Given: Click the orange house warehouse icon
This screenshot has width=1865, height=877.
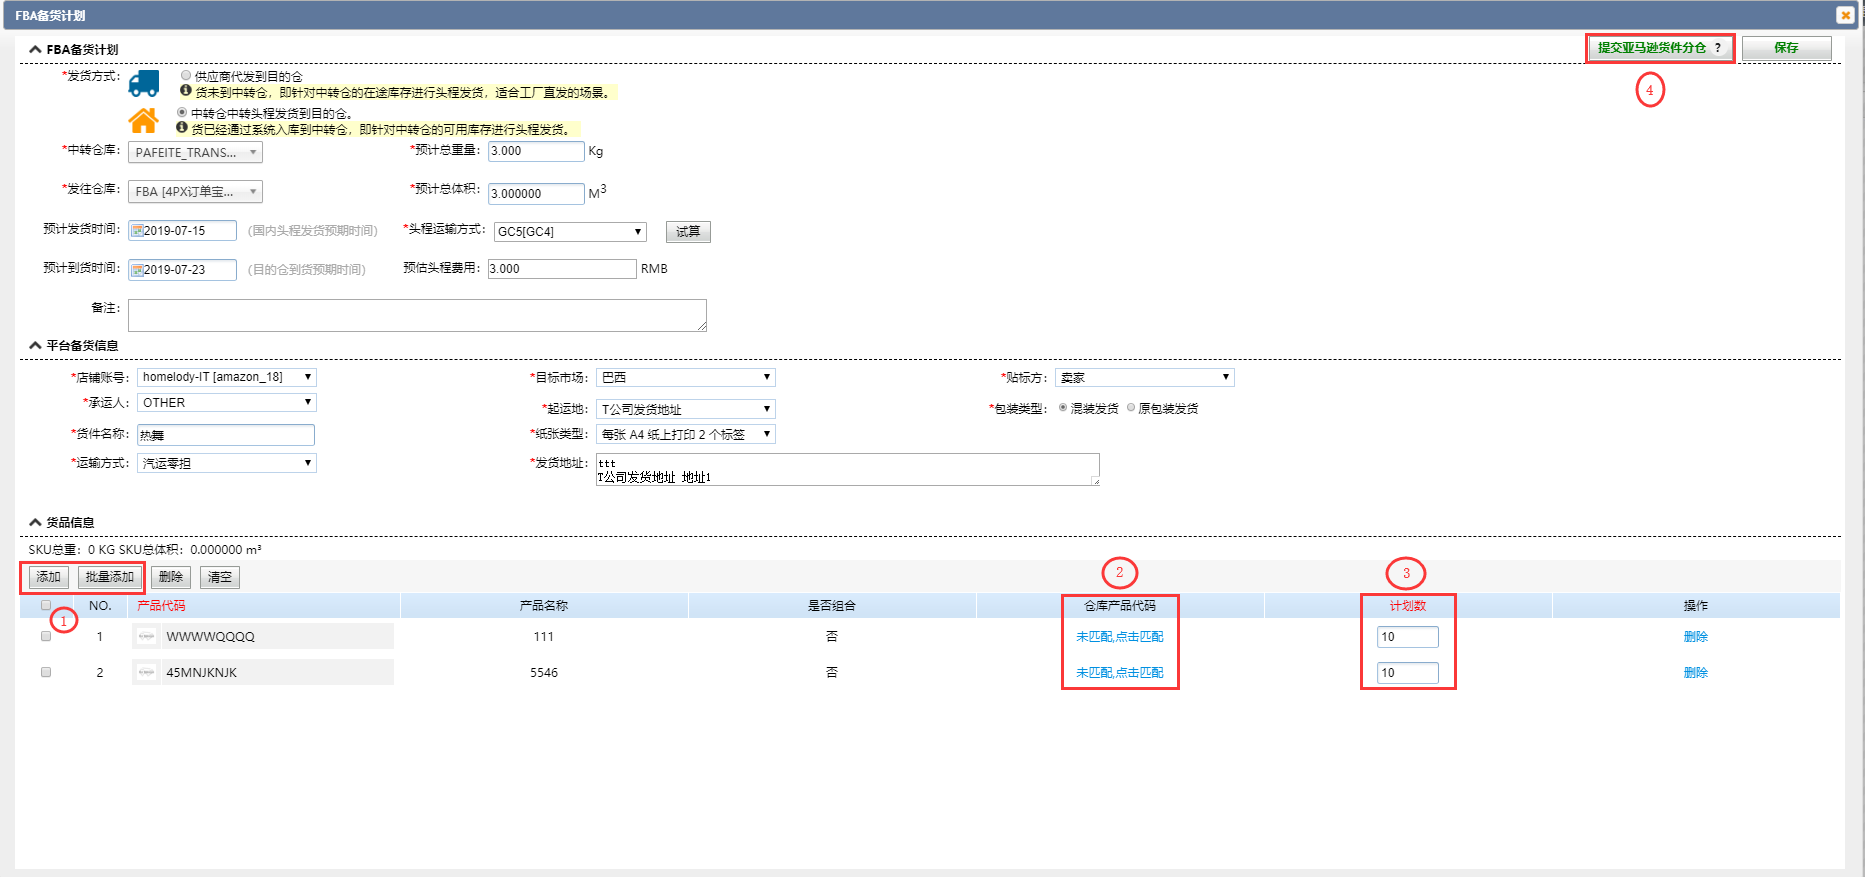Looking at the screenshot, I should tap(144, 121).
